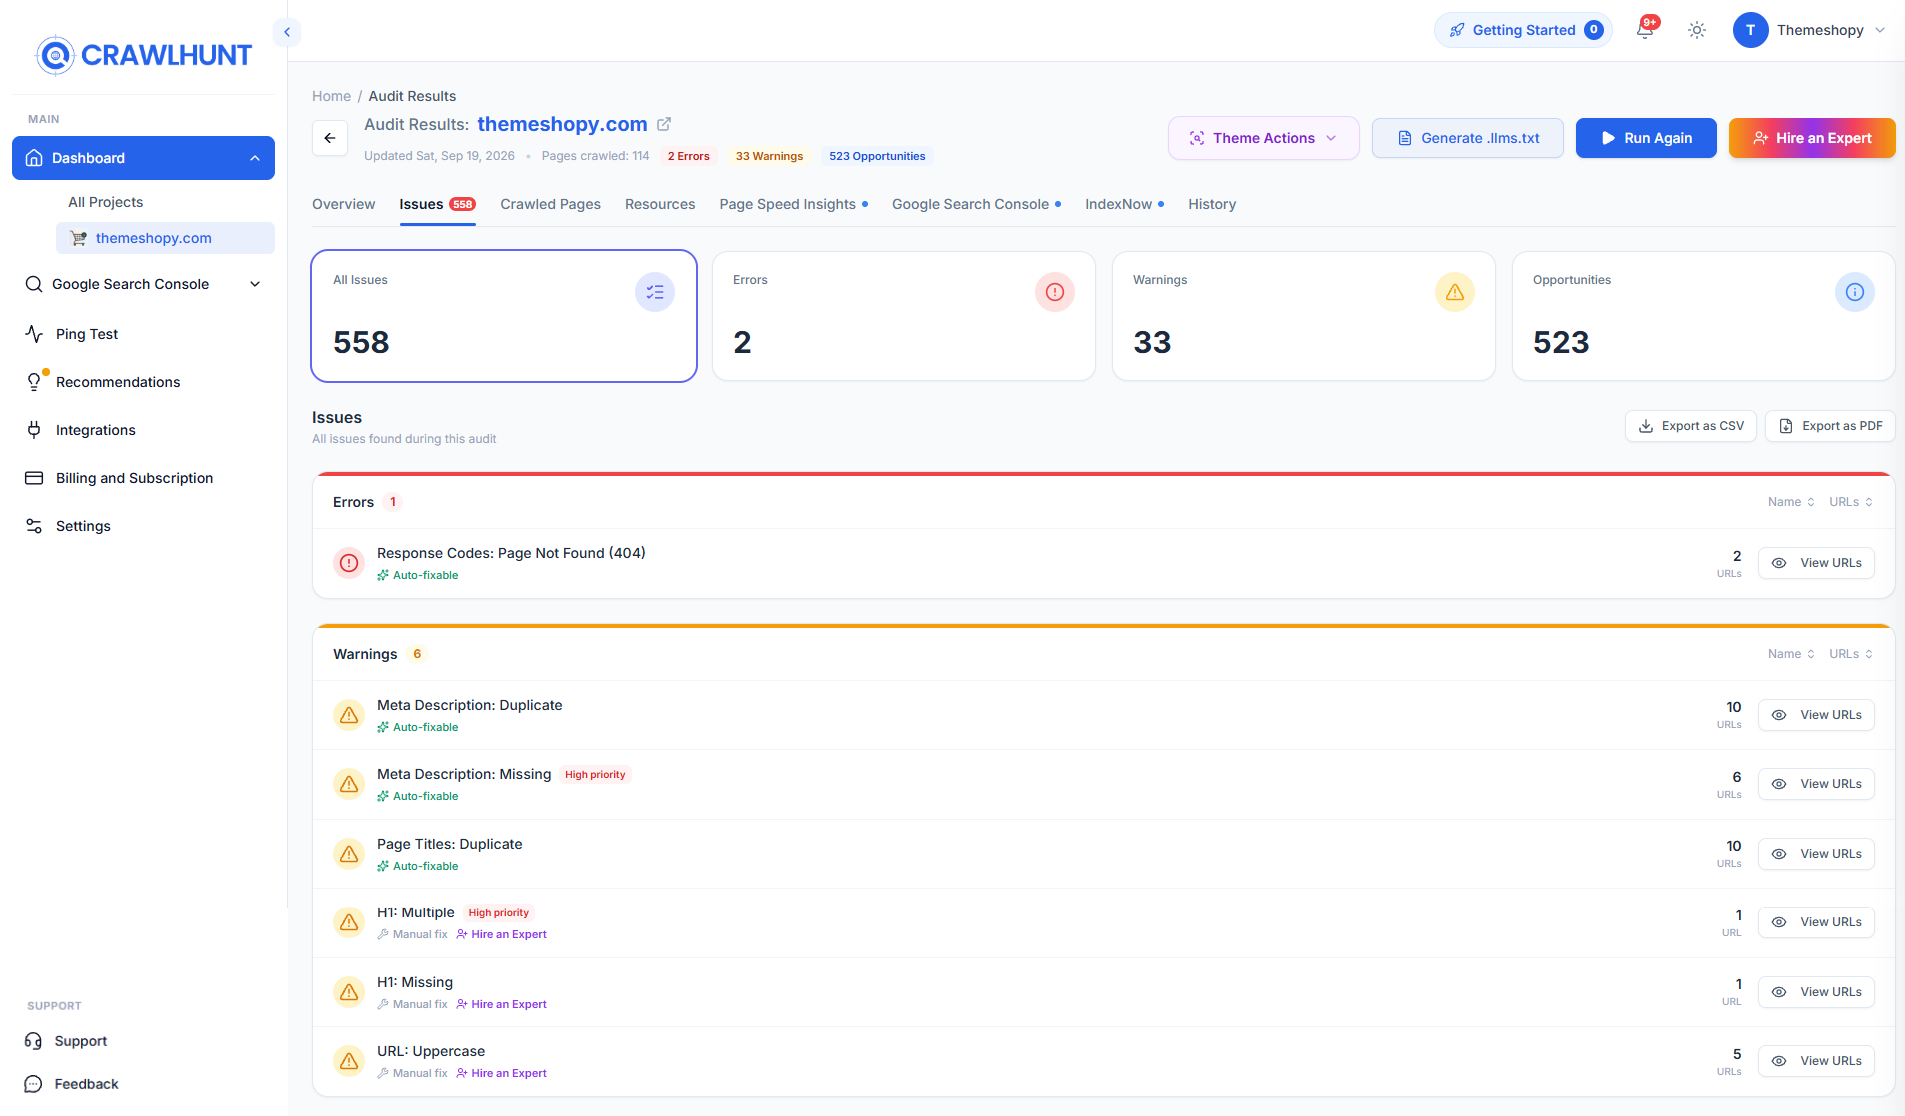Screen dimensions: 1905x1116
Task: View URLs for H1: Multiple
Action: click(1816, 922)
